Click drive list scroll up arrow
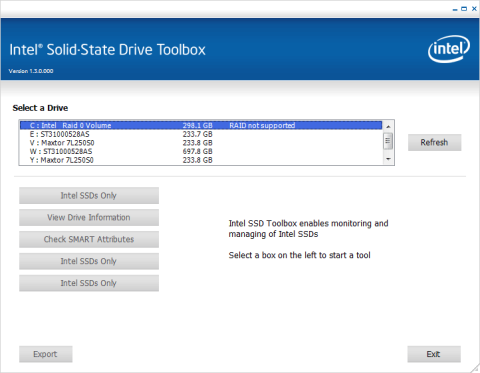480x373 pixels. click(388, 126)
